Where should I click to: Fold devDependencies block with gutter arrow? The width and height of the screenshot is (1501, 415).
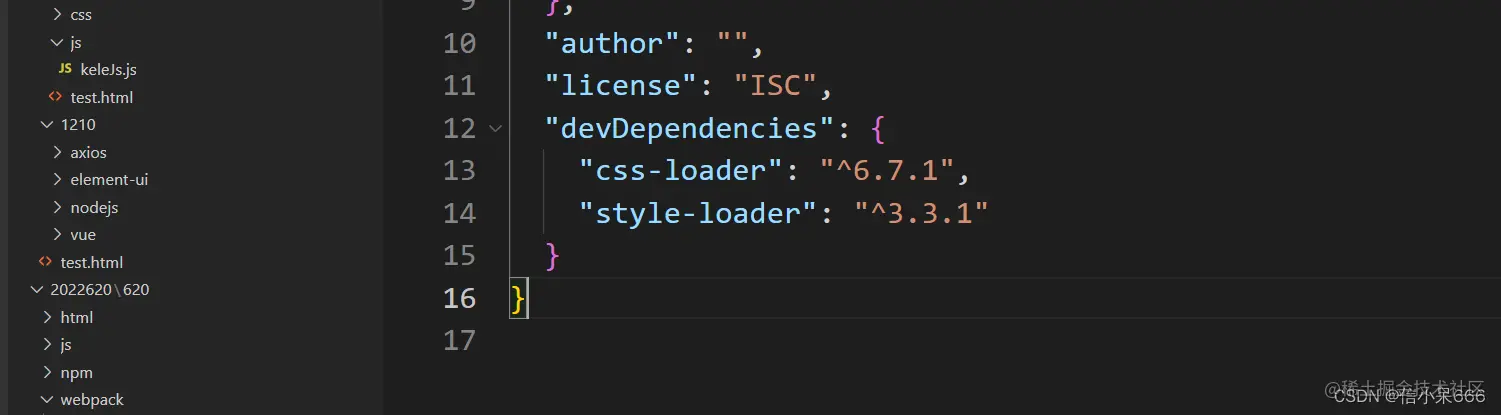pyautogui.click(x=495, y=128)
